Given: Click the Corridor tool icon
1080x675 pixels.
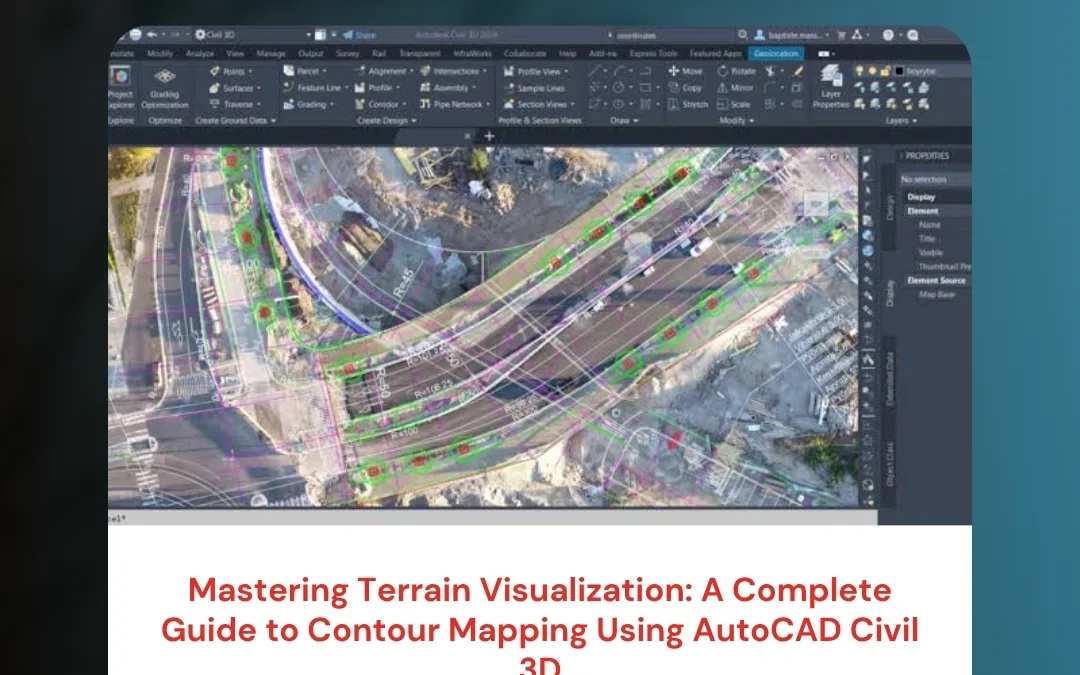Looking at the screenshot, I should (x=360, y=104).
